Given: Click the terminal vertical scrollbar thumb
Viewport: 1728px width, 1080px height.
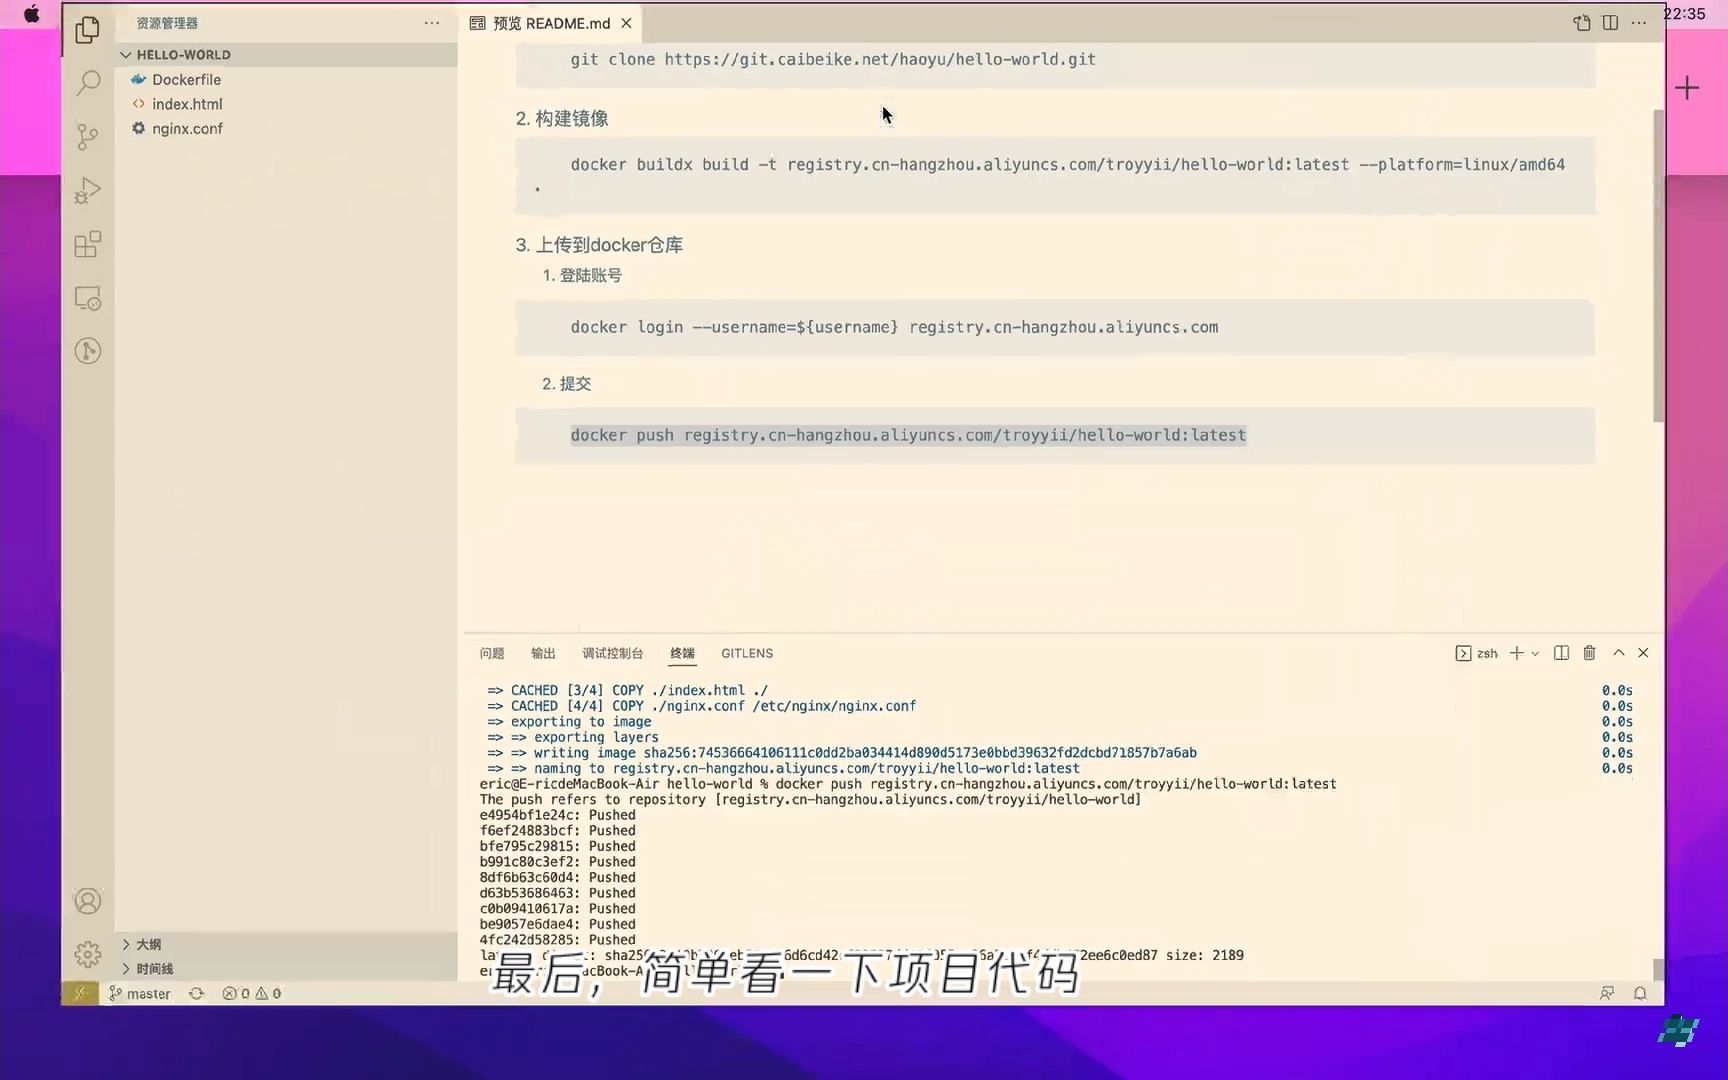Looking at the screenshot, I should pyautogui.click(x=1658, y=969).
